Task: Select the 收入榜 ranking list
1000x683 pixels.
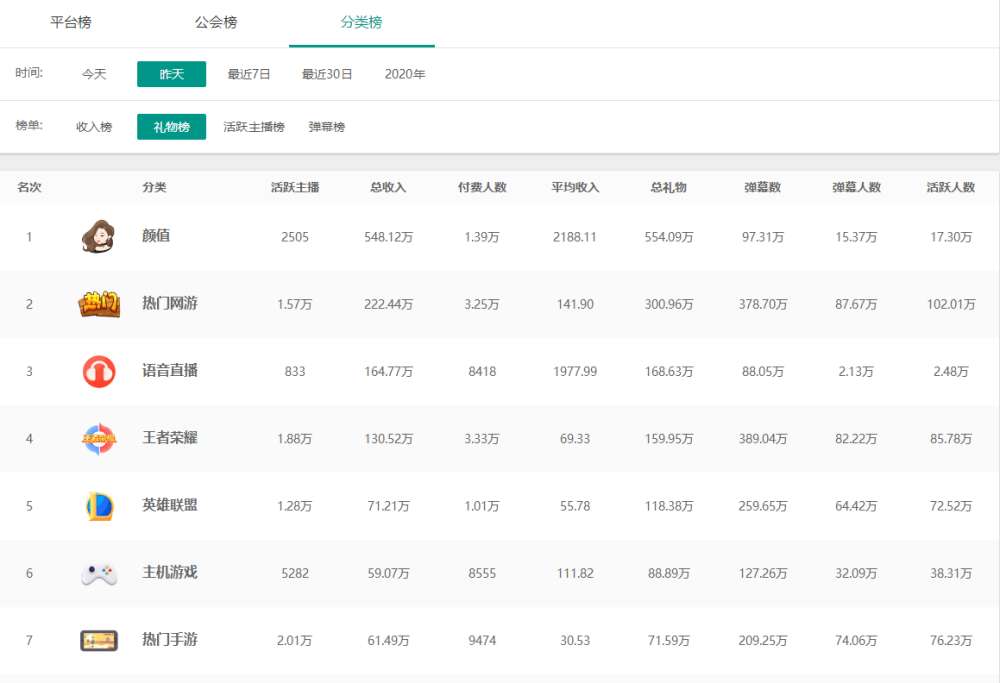Action: pos(94,127)
